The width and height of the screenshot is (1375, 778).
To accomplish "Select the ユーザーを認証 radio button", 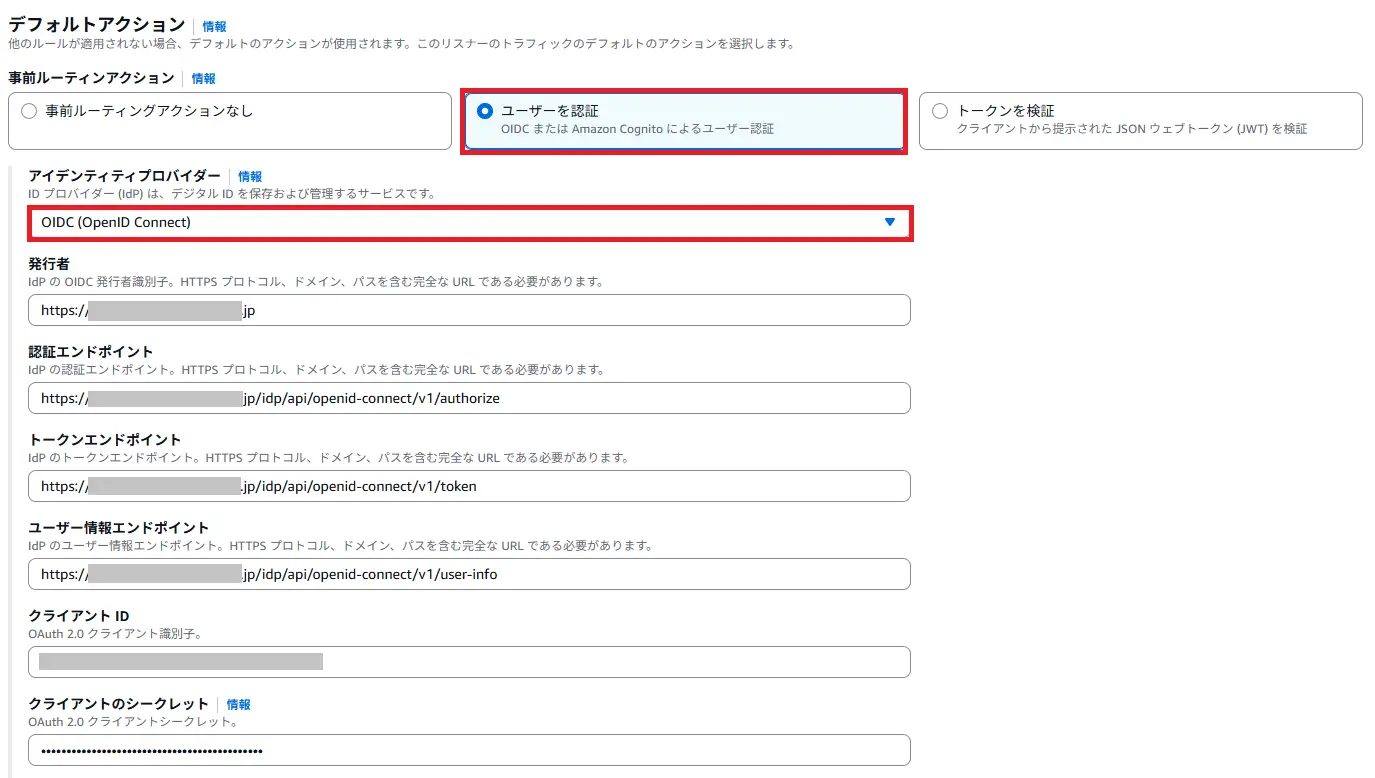I will 485,111.
